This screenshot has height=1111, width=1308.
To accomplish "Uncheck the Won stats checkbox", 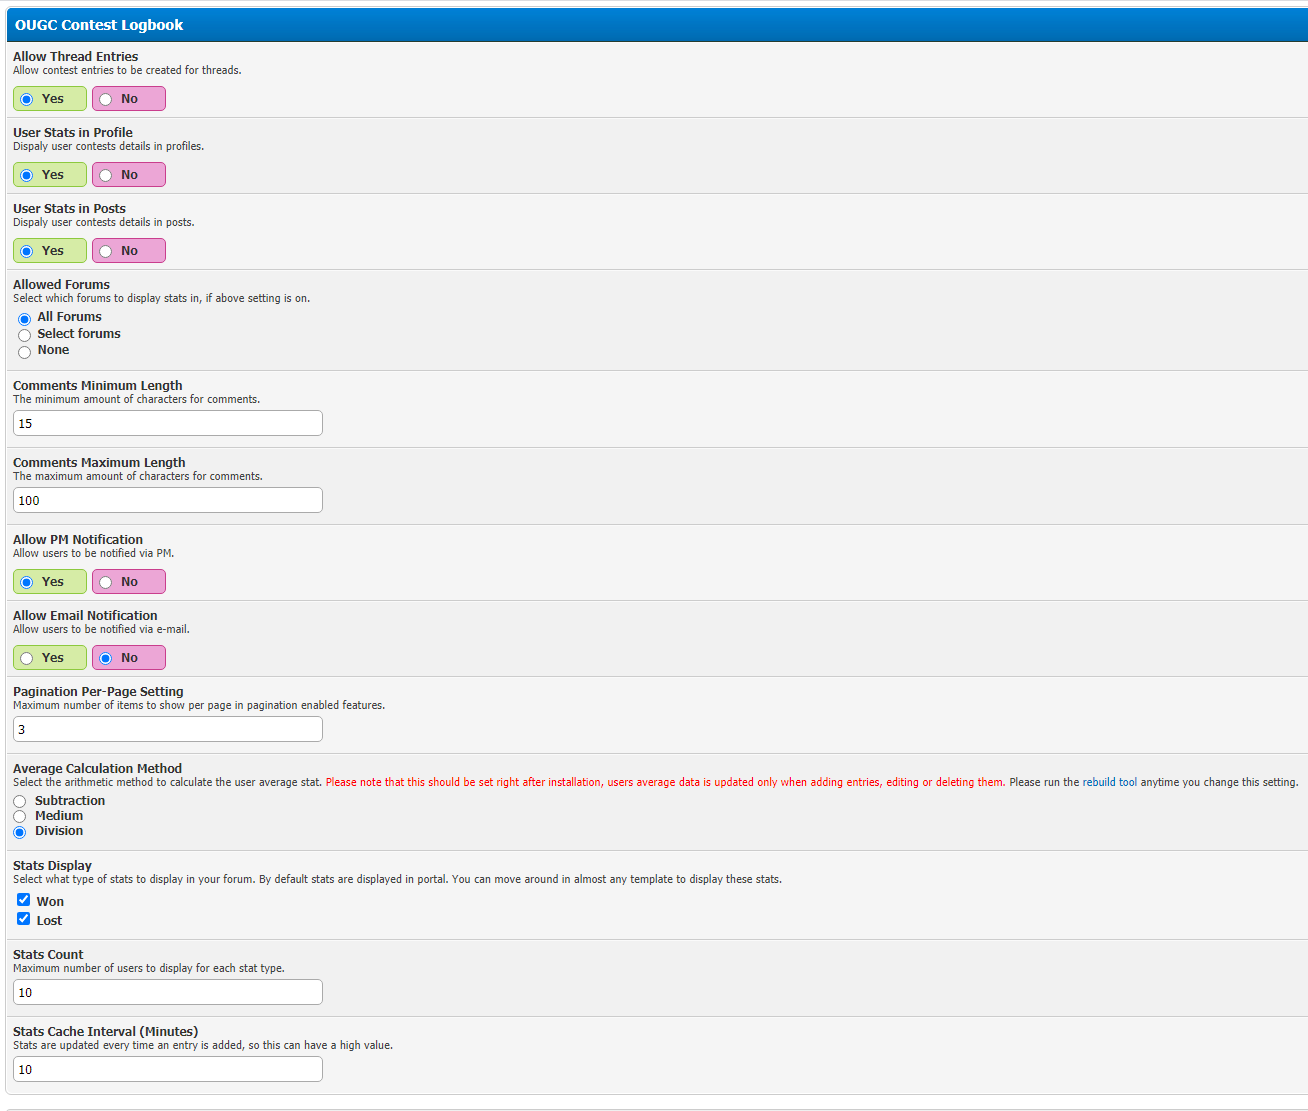I will 24,900.
